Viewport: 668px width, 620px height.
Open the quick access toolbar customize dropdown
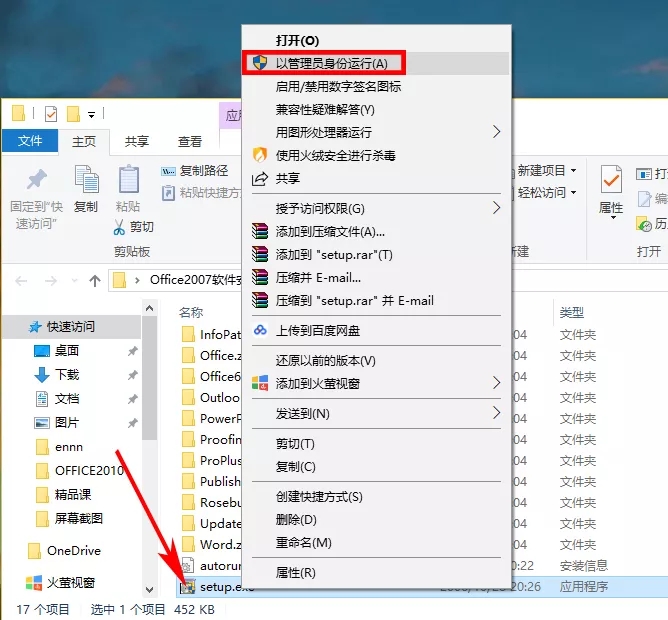[91, 115]
